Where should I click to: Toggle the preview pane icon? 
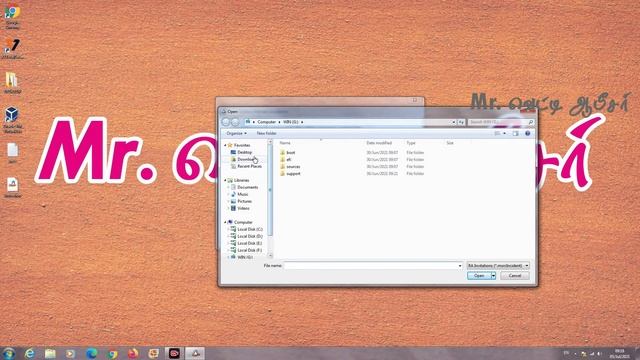point(516,133)
